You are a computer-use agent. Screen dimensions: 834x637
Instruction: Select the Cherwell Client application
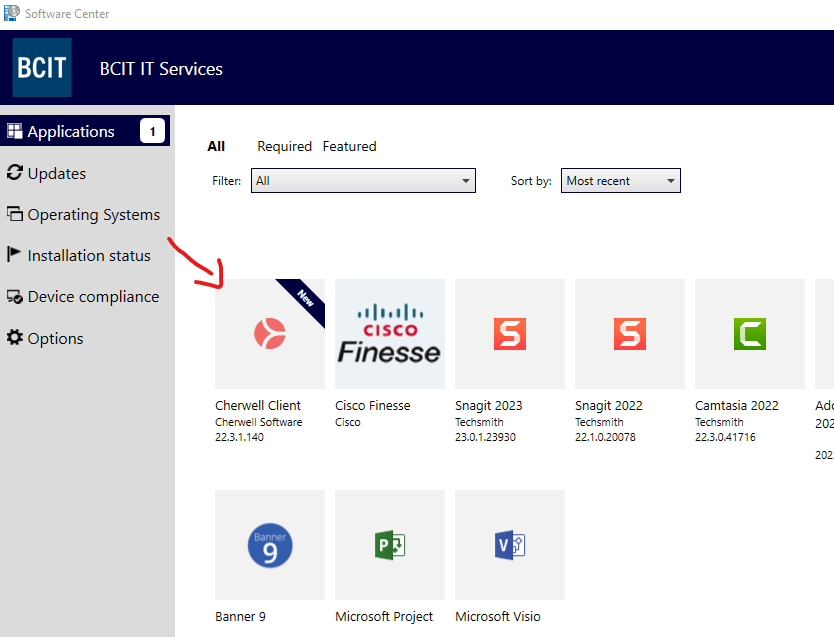269,334
